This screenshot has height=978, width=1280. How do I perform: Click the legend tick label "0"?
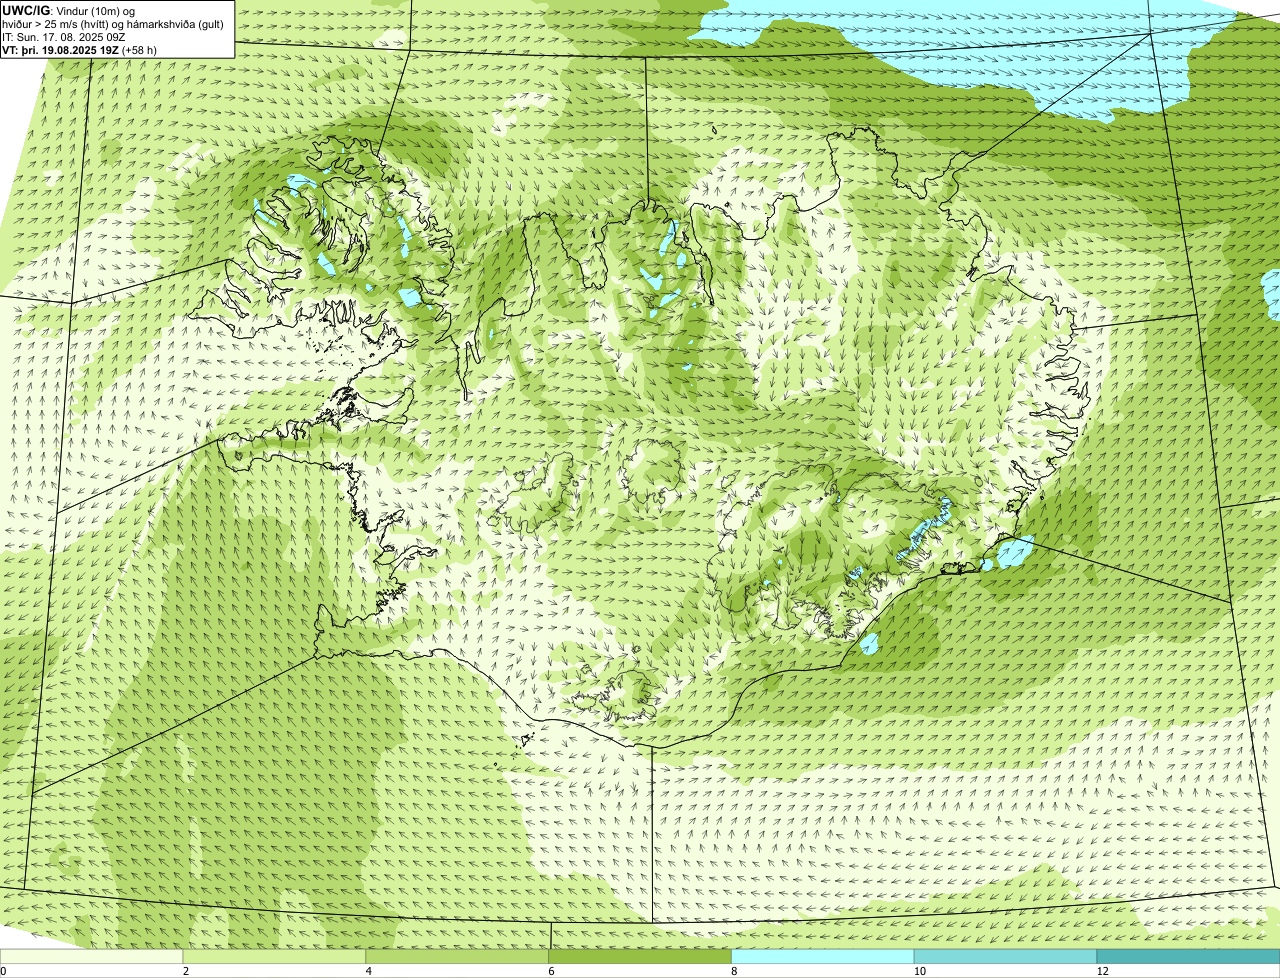click(3, 971)
